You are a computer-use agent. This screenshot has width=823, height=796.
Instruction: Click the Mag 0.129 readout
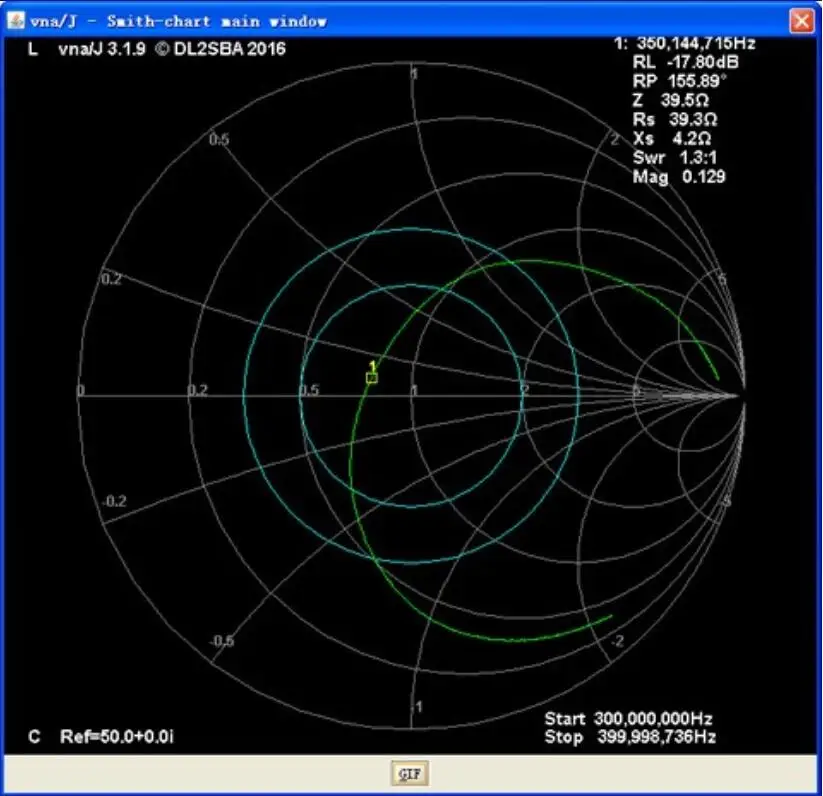point(679,176)
